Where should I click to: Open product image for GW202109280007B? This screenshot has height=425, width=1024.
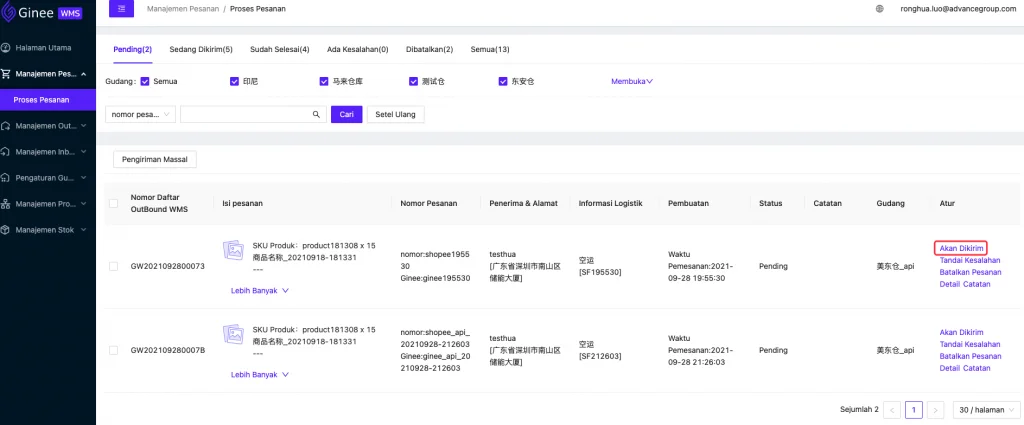pos(233,334)
